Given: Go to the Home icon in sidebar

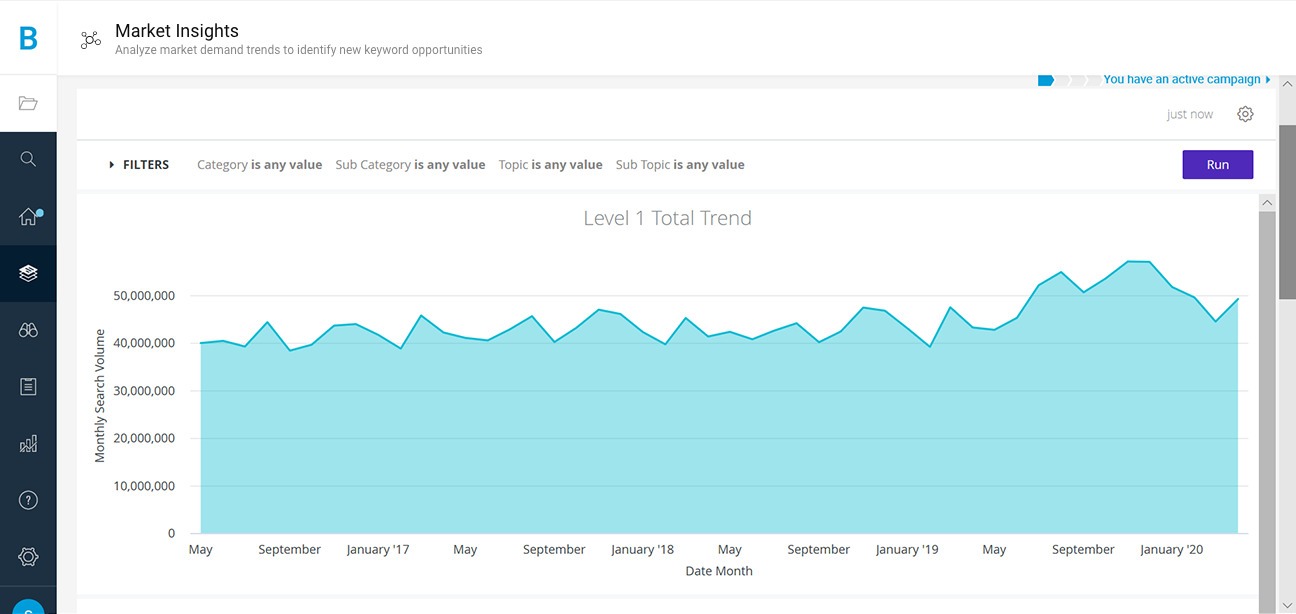Looking at the screenshot, I should pos(28,217).
